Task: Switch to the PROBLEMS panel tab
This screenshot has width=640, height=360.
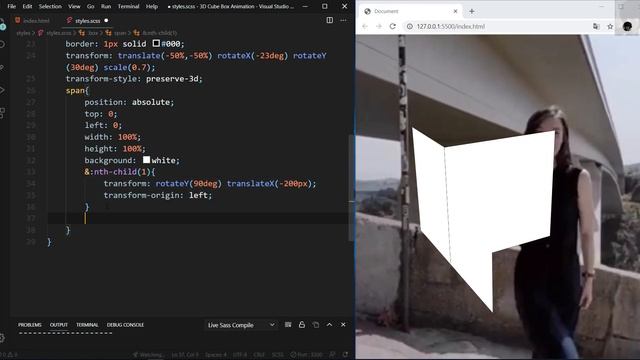Action: click(x=30, y=325)
